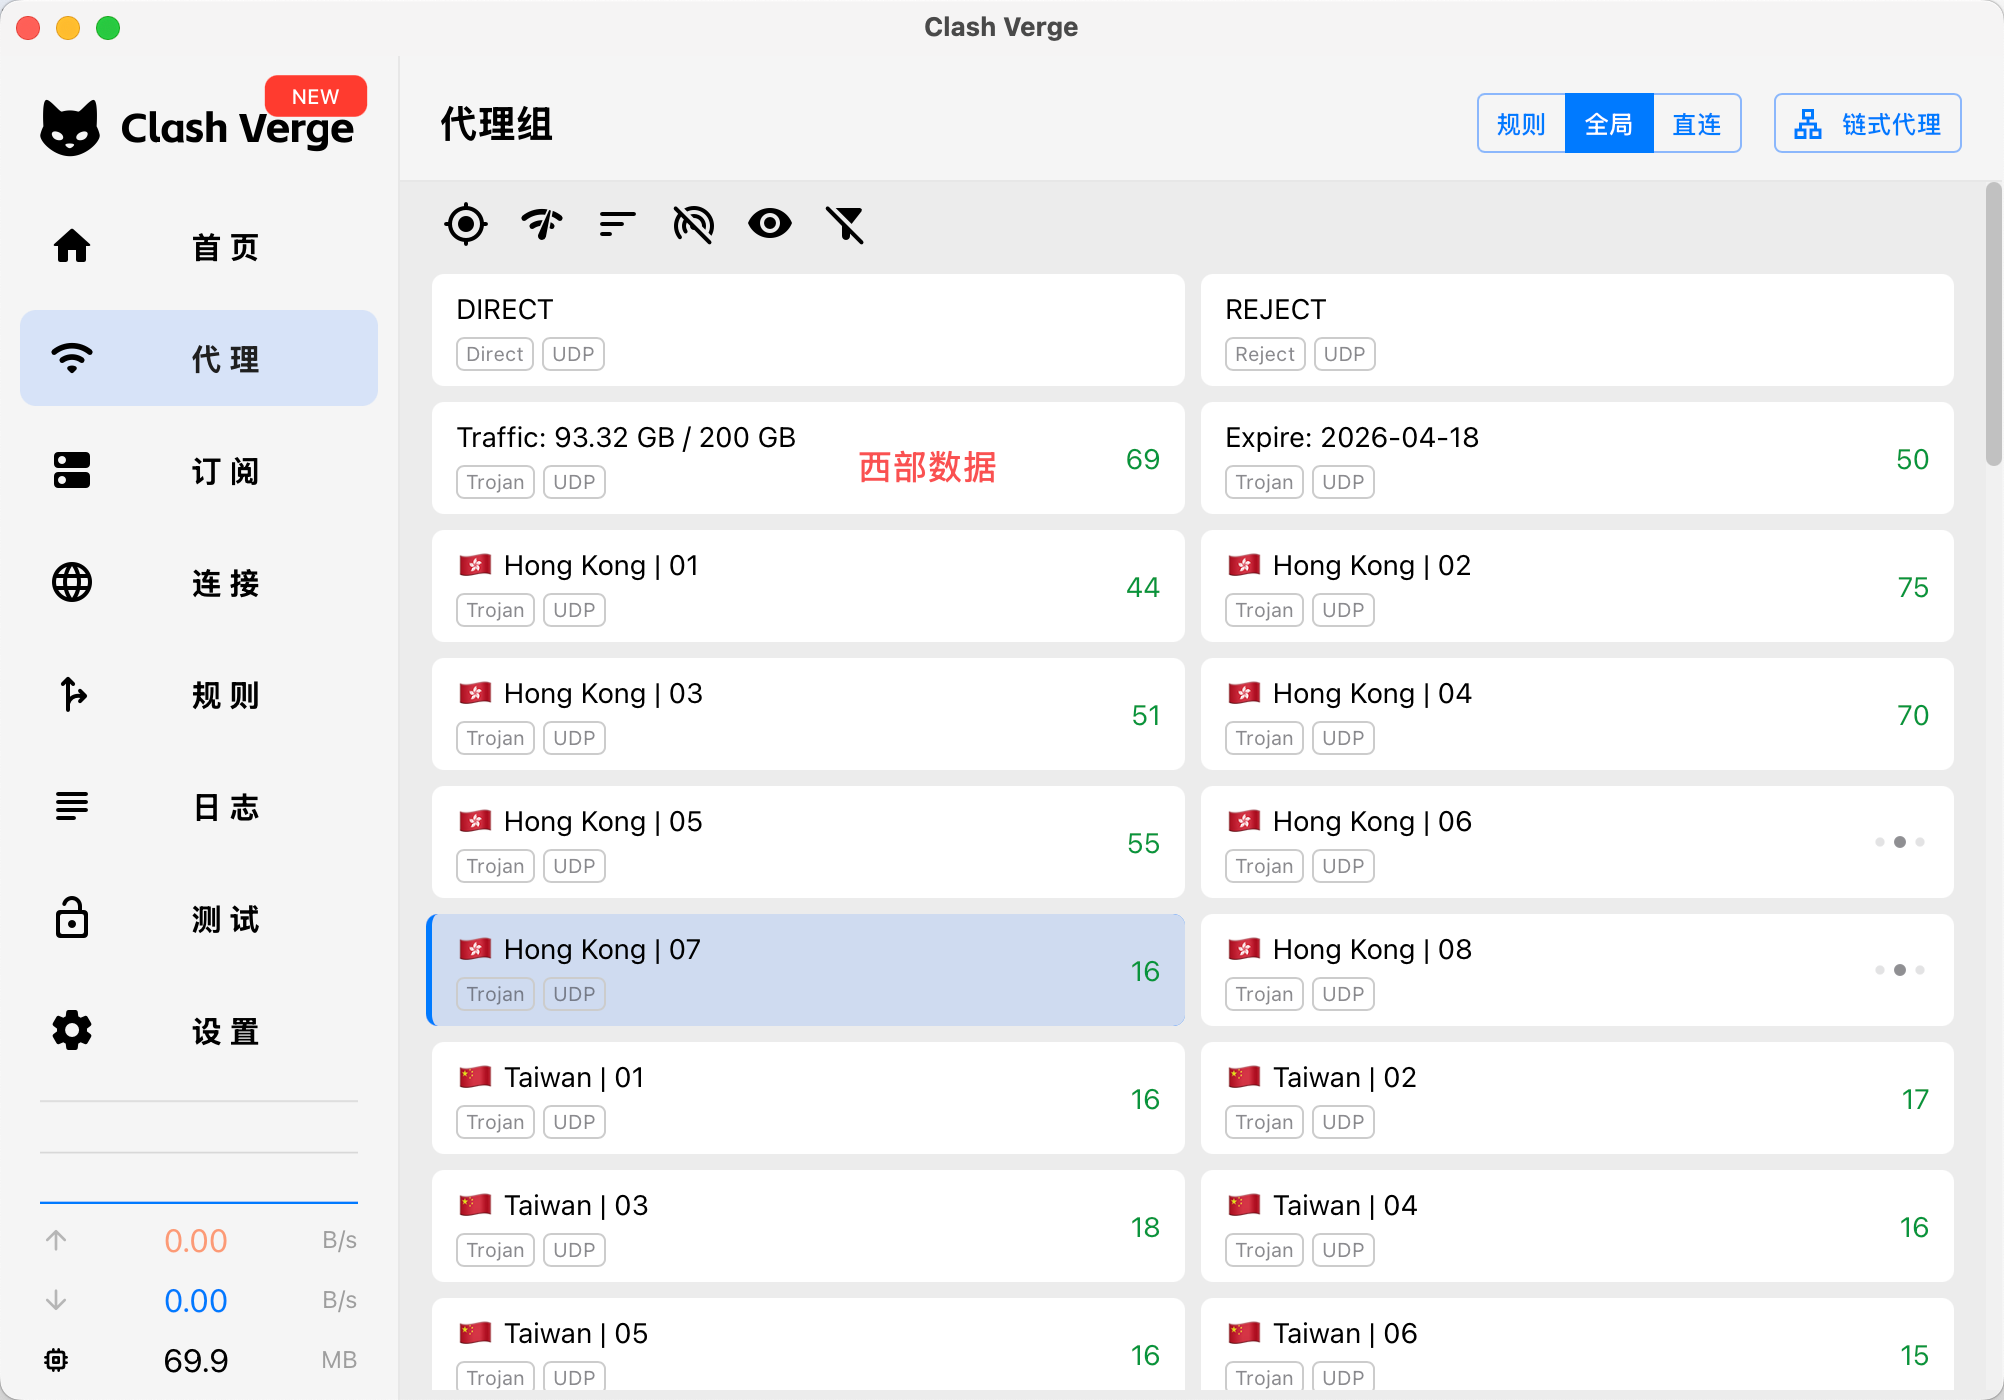Switch to 直连 direct mode tab
Viewport: 2004px width, 1400px height.
(x=1697, y=124)
